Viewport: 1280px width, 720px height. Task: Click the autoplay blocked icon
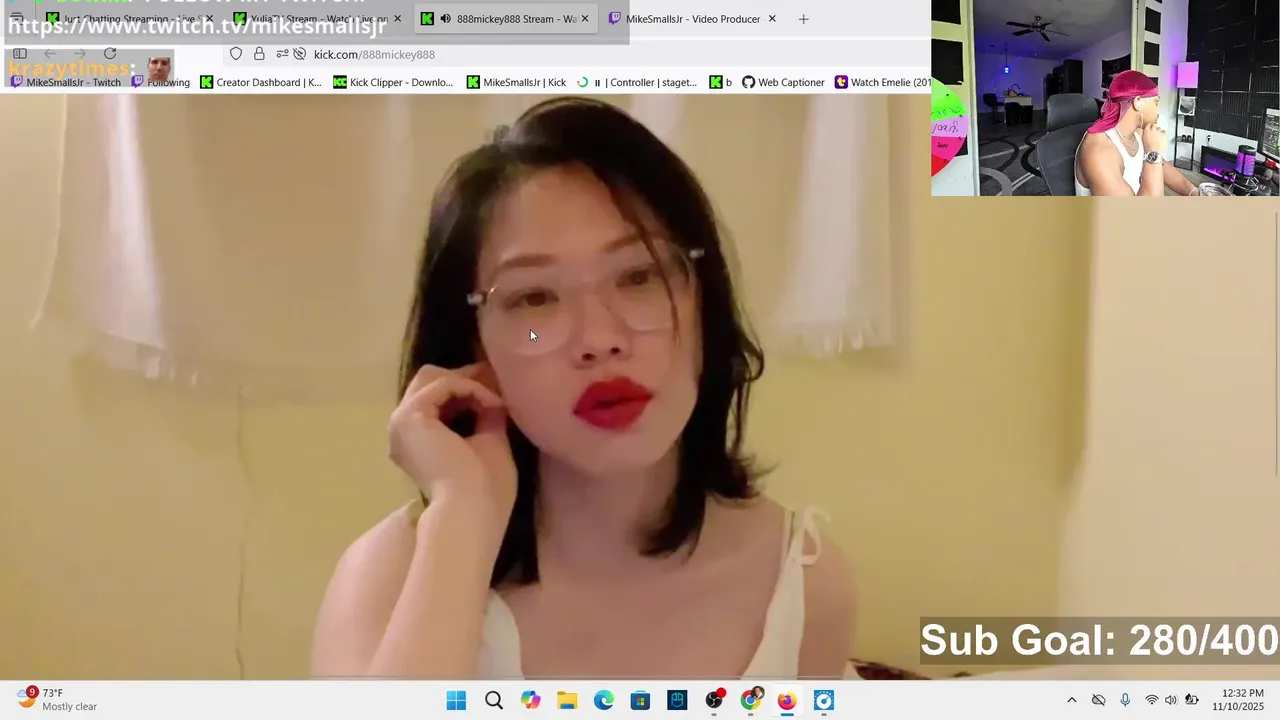[x=299, y=54]
